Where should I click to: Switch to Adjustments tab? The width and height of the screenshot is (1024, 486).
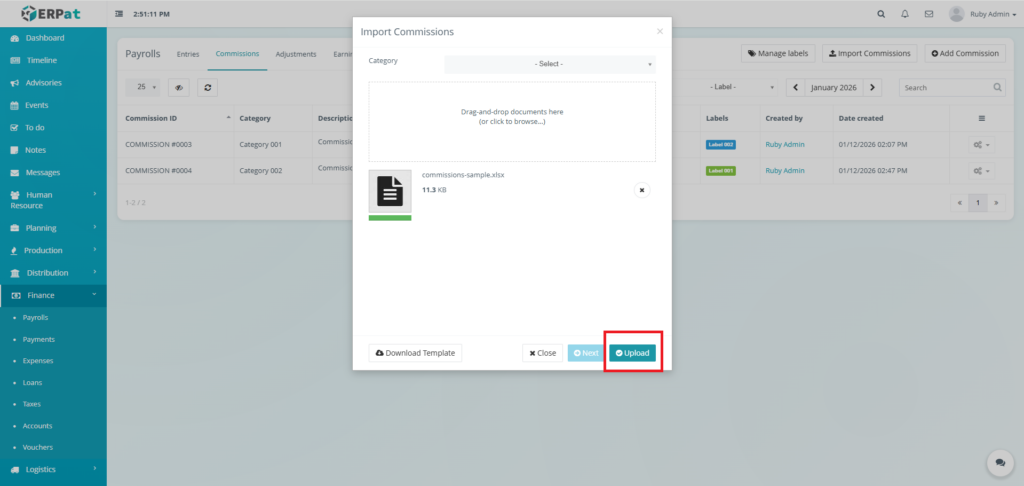[x=296, y=54]
